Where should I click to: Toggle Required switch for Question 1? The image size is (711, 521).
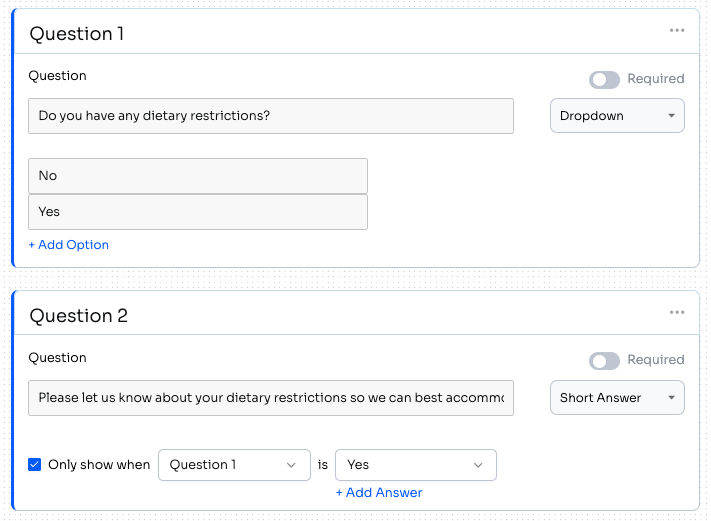604,80
